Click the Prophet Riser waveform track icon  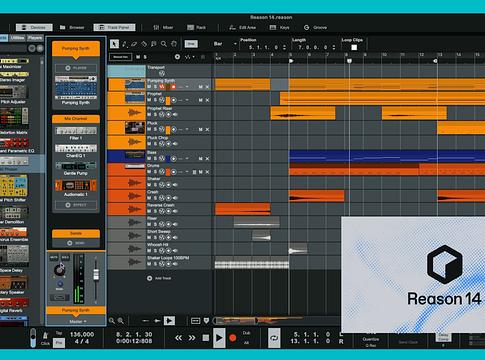click(134, 113)
